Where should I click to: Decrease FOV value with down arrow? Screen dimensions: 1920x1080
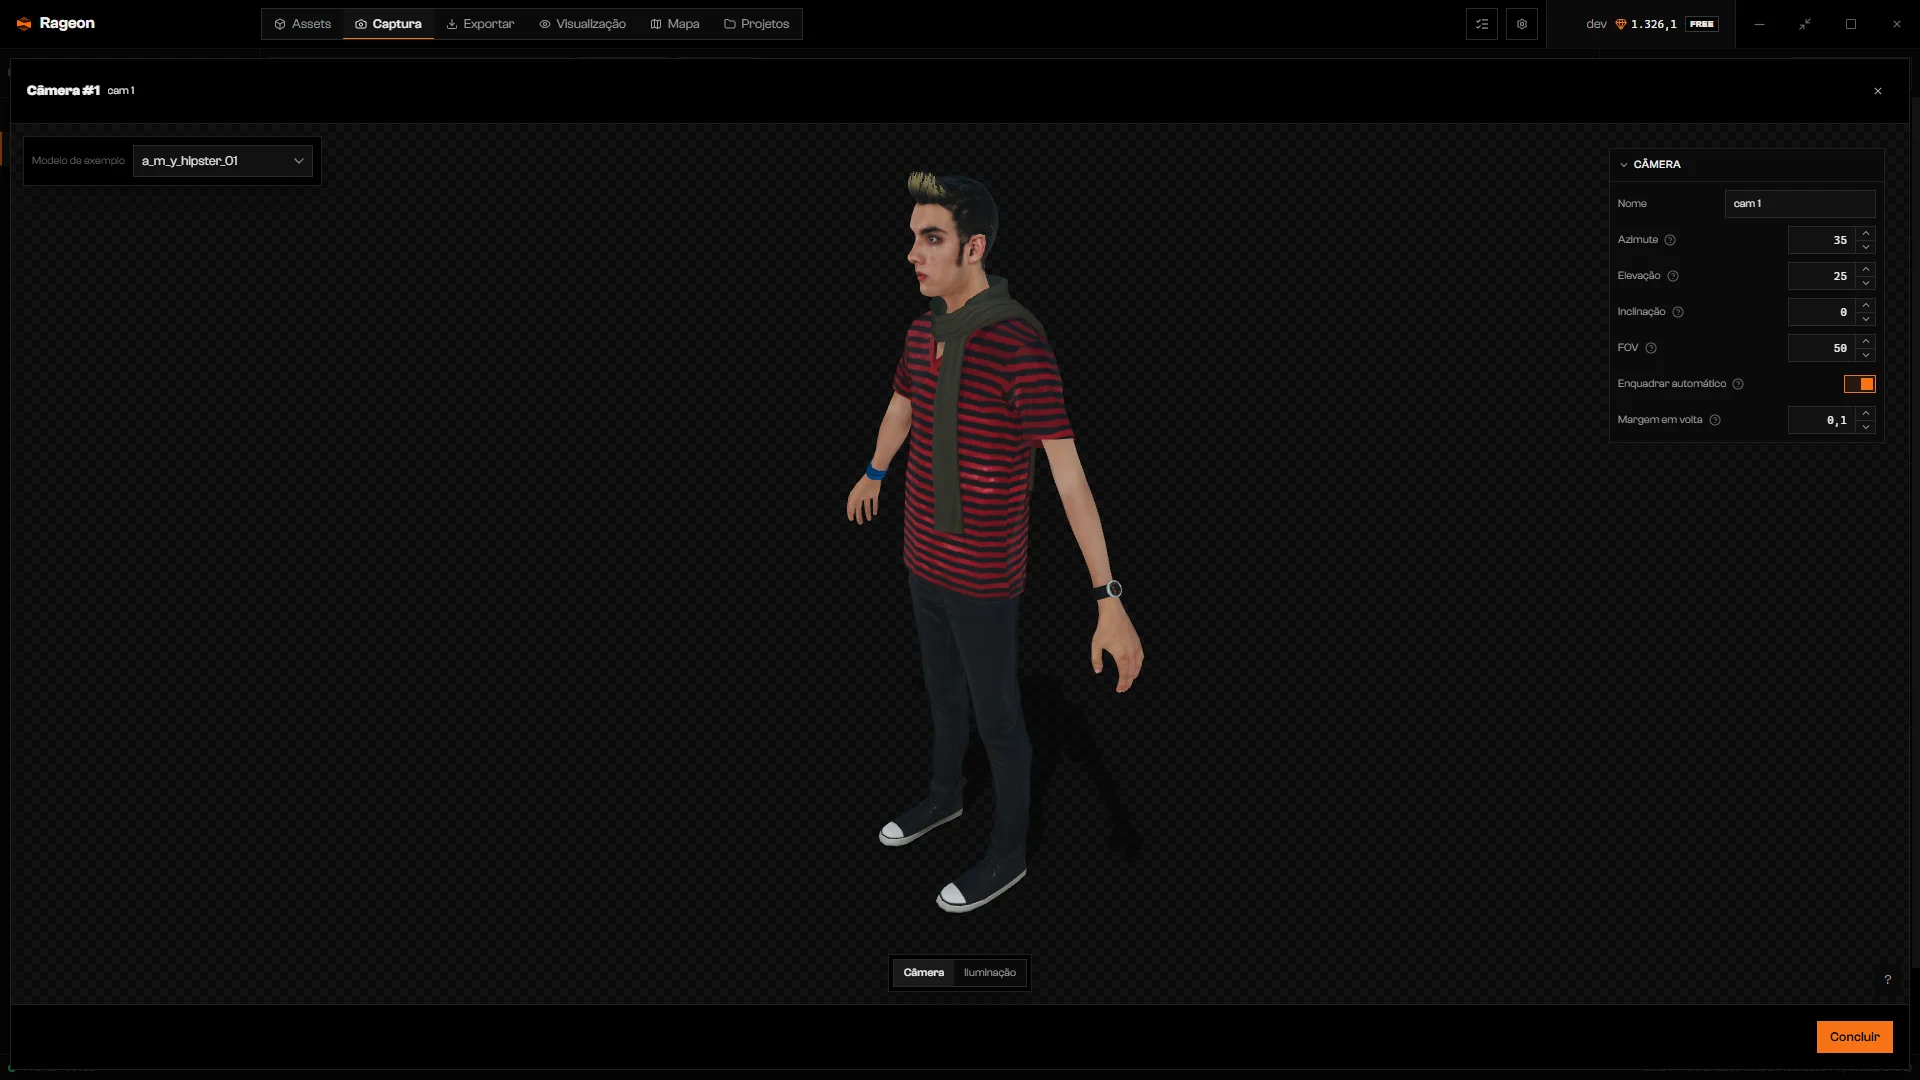(1866, 355)
